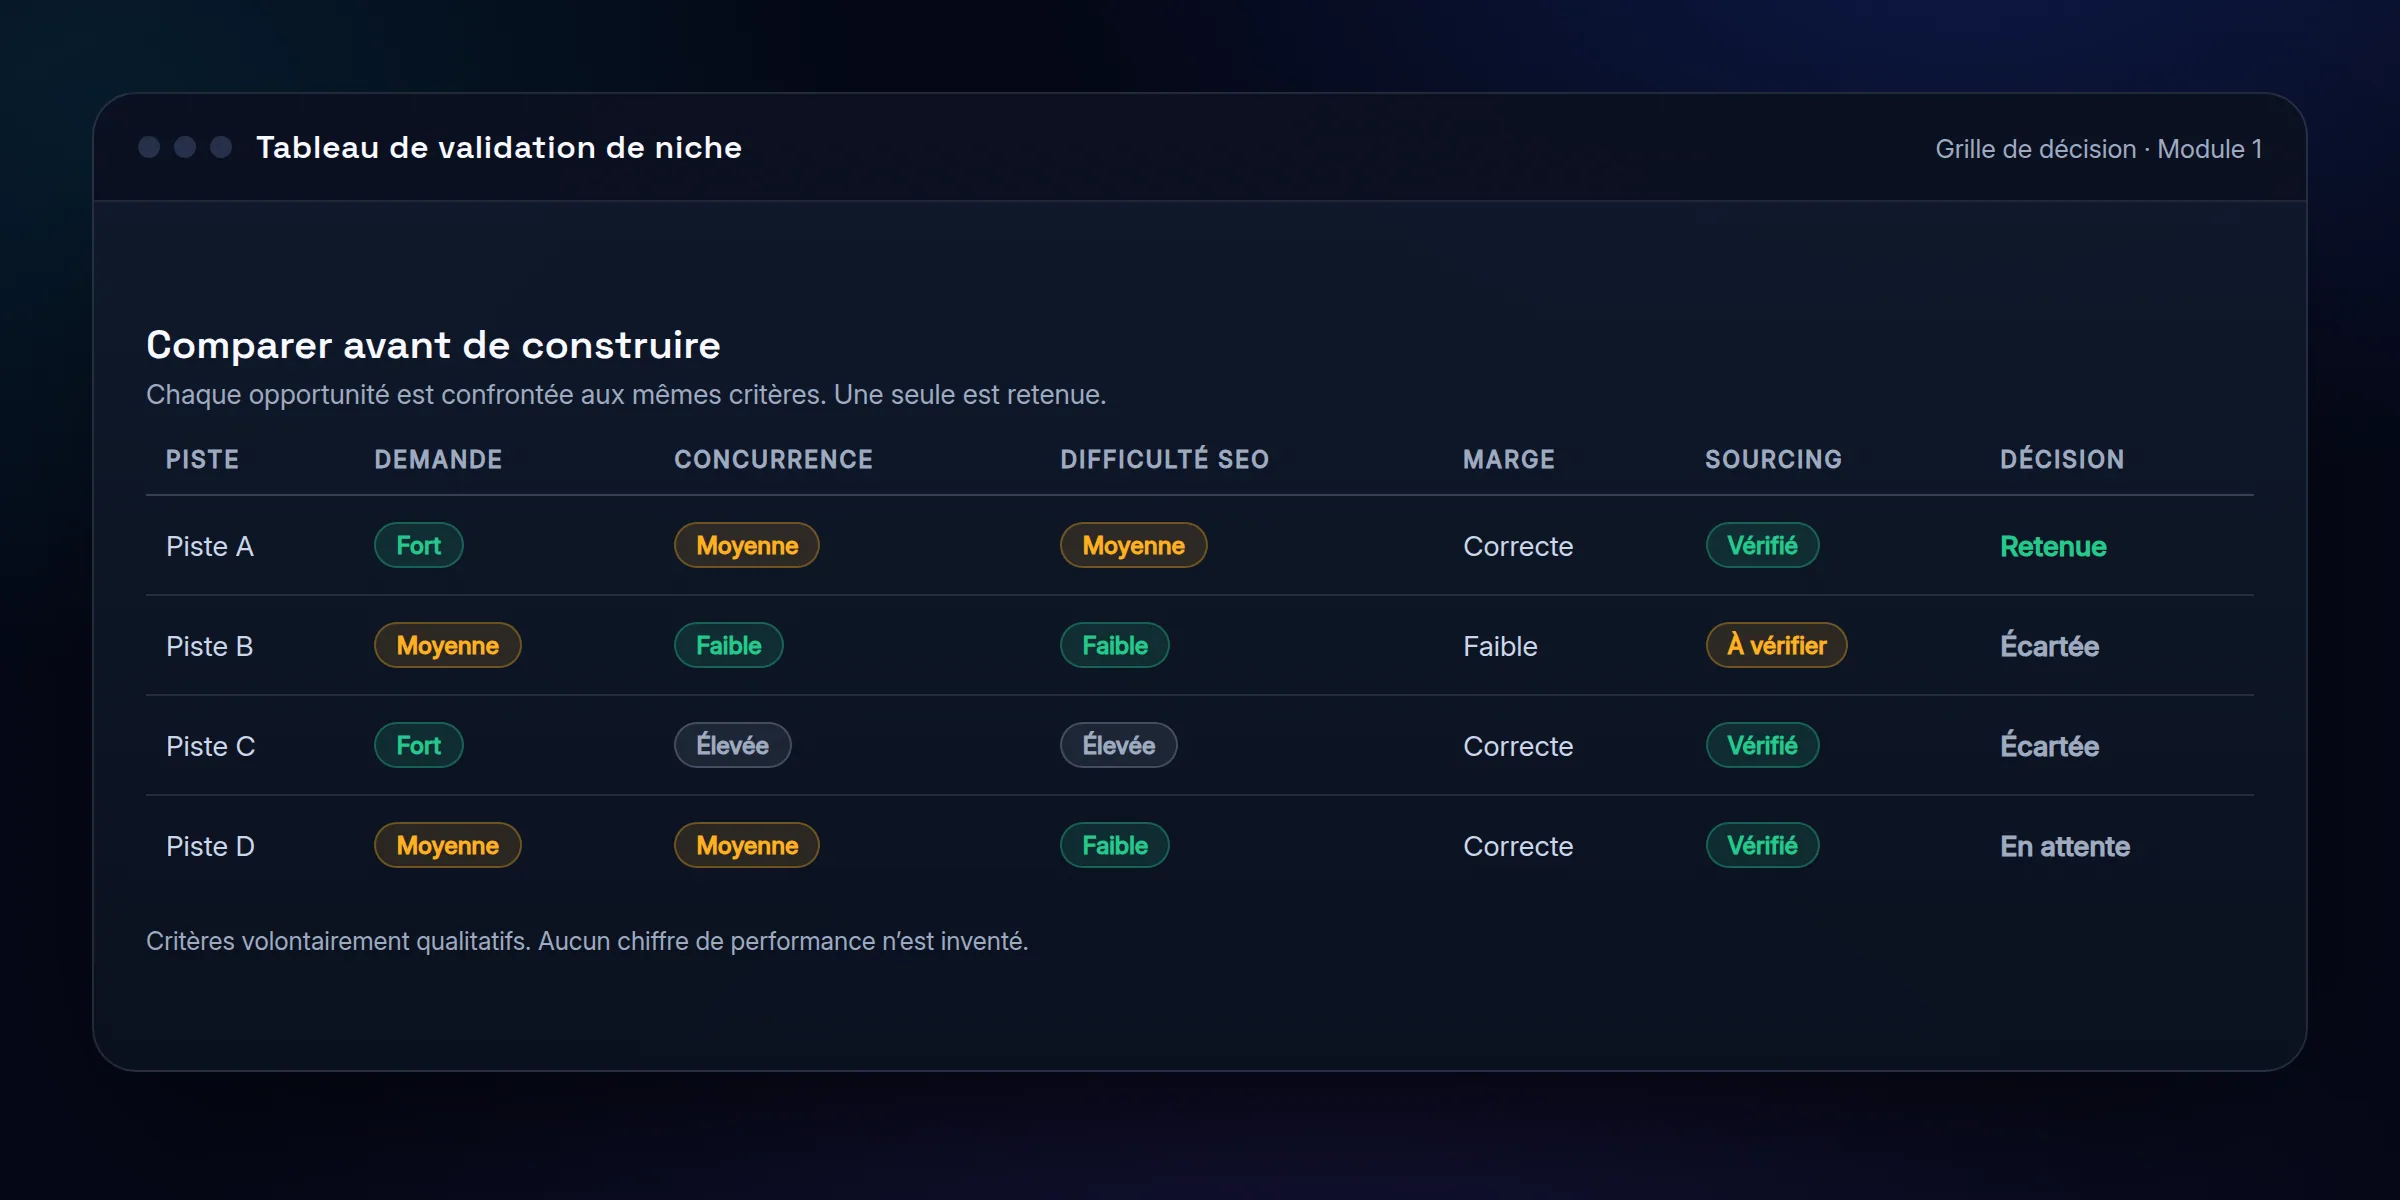The image size is (2400, 1200).
Task: Click Piste C's Élevée SEO difficulty badge
Action: [1118, 745]
